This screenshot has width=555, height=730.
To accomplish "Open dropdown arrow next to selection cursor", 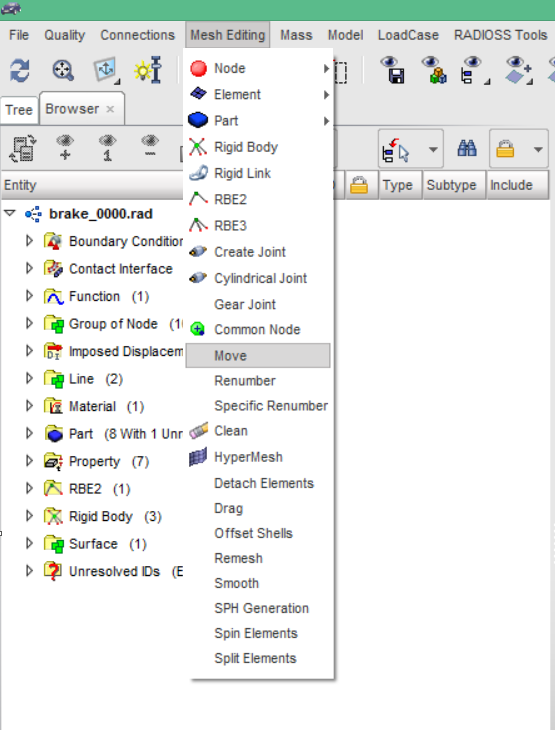I will [433, 150].
